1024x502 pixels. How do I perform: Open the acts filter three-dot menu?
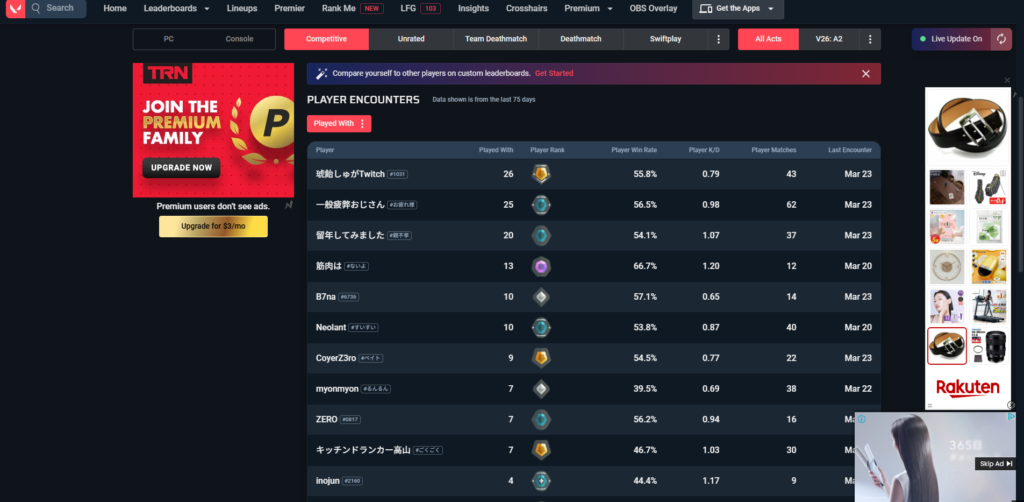870,39
